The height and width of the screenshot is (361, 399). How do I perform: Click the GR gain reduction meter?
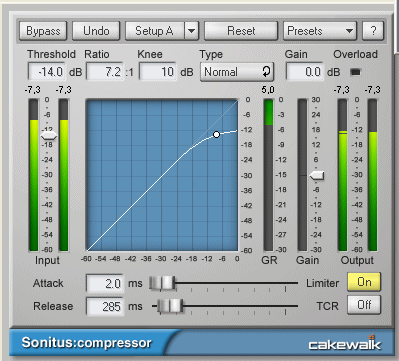point(268,175)
